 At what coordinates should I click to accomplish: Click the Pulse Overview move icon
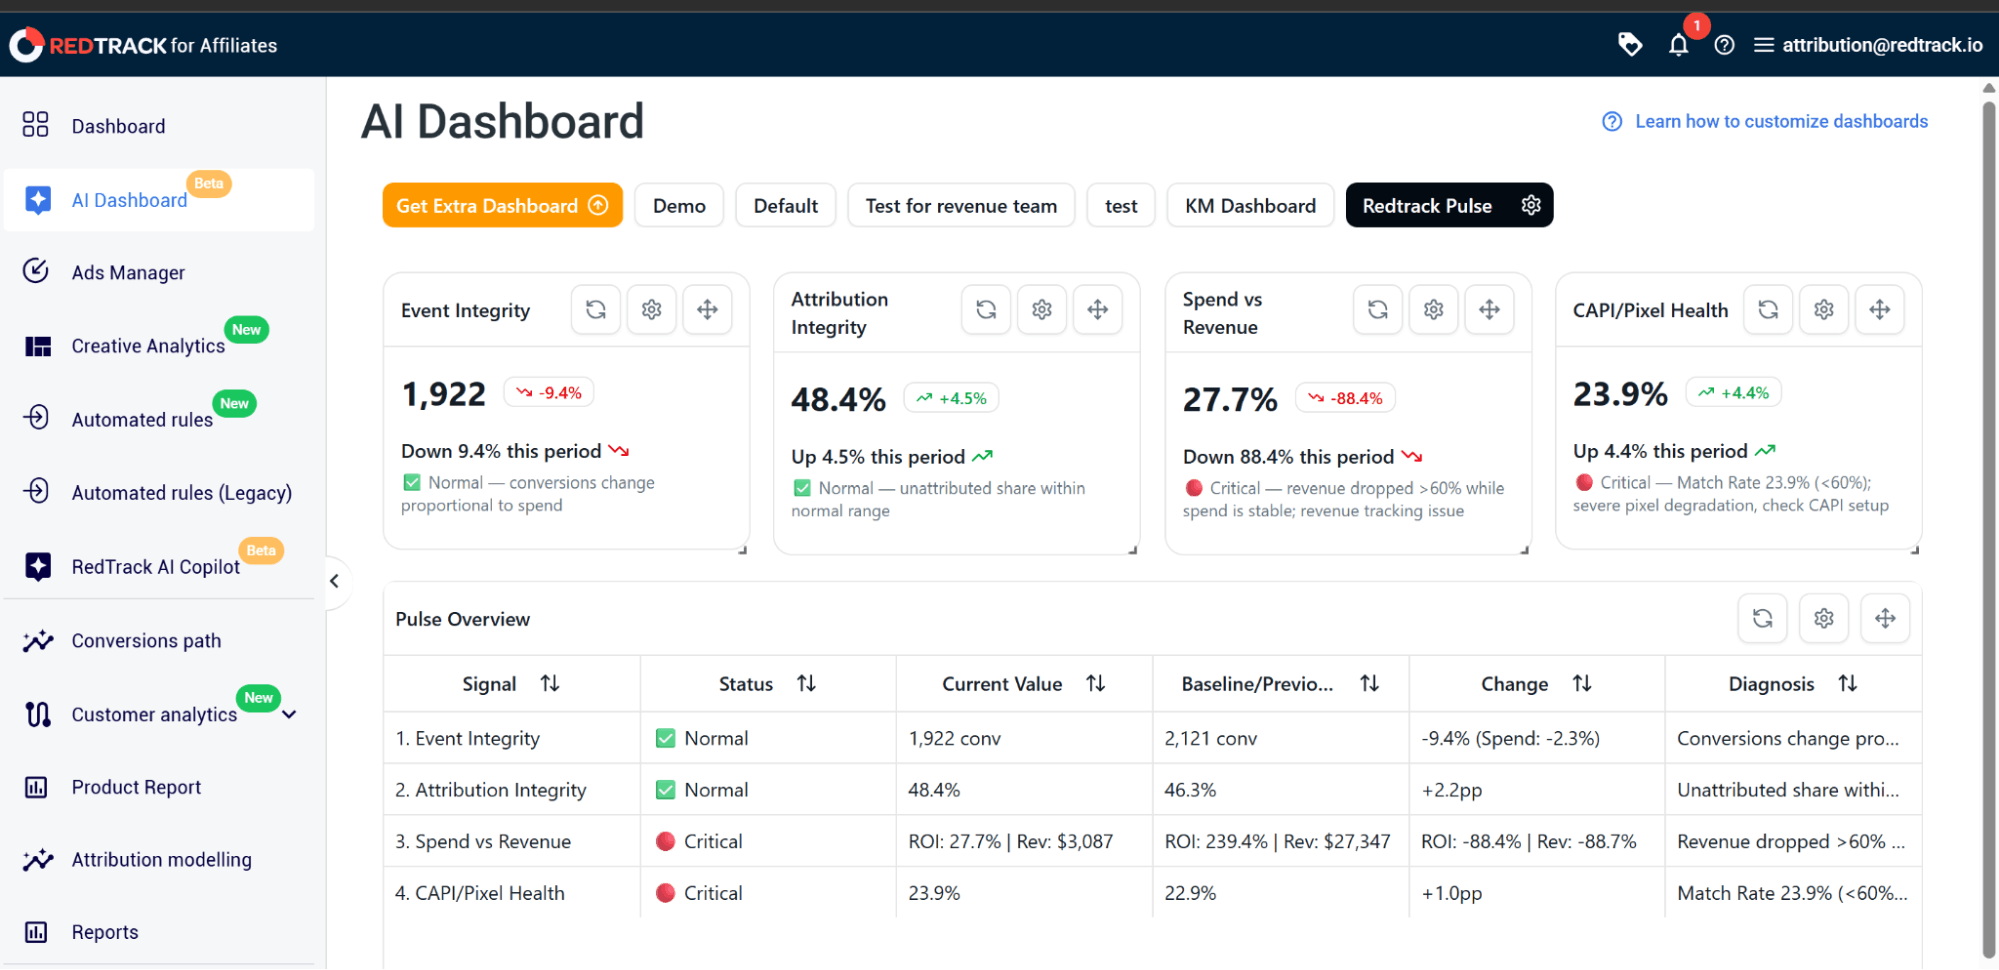1885,619
